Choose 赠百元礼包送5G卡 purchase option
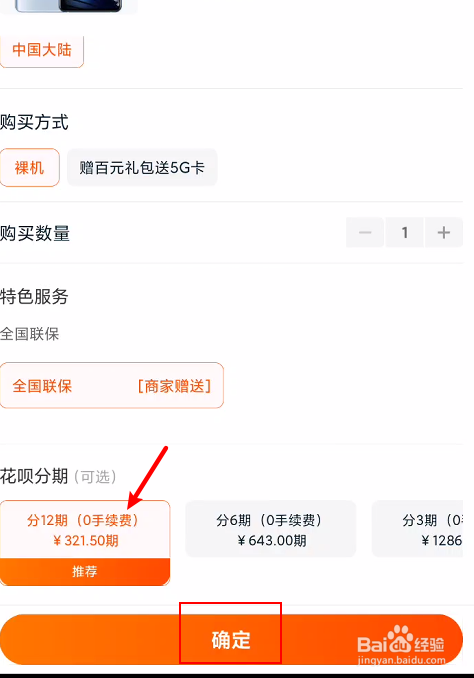 tap(142, 167)
